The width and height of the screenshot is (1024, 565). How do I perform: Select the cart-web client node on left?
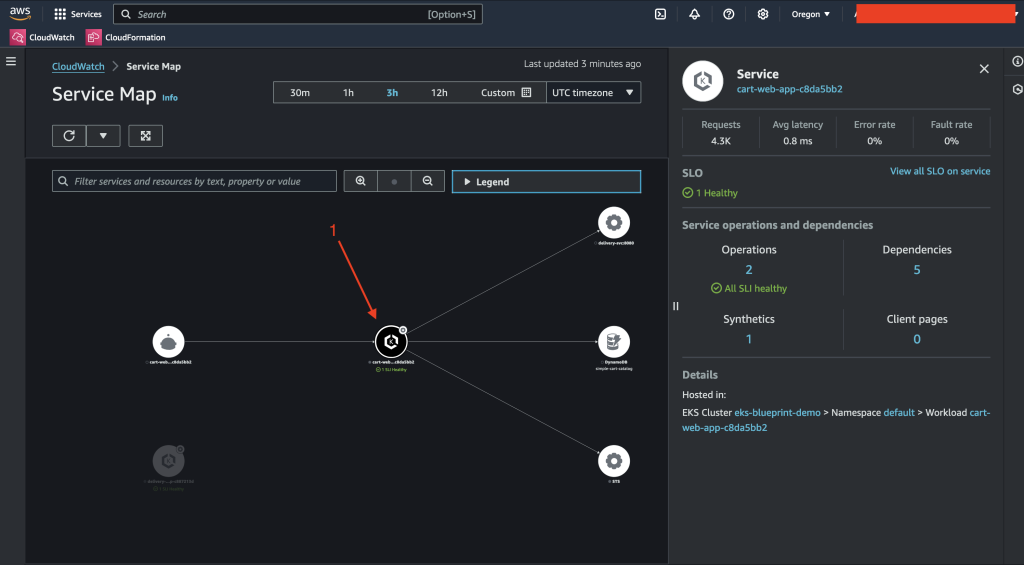168,342
